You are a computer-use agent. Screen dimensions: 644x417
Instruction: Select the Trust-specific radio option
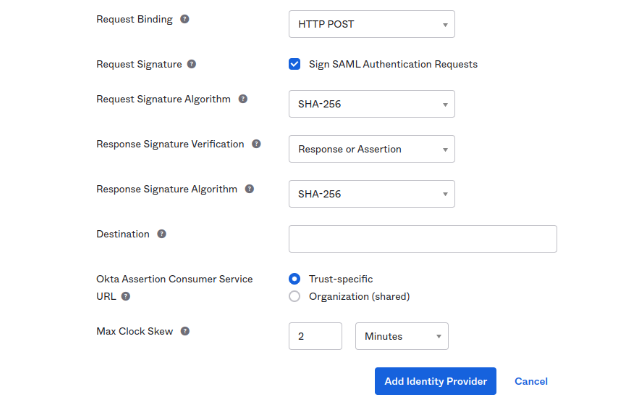[295, 279]
